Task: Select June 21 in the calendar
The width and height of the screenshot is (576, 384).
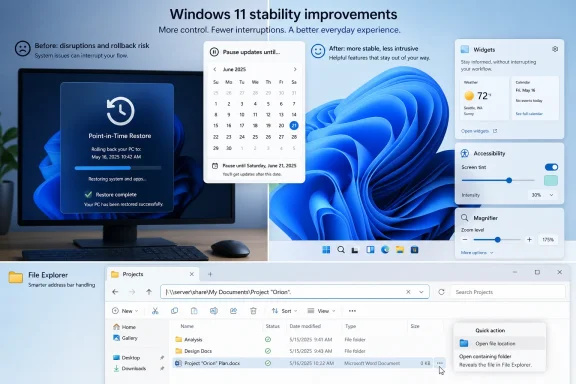Action: click(294, 125)
